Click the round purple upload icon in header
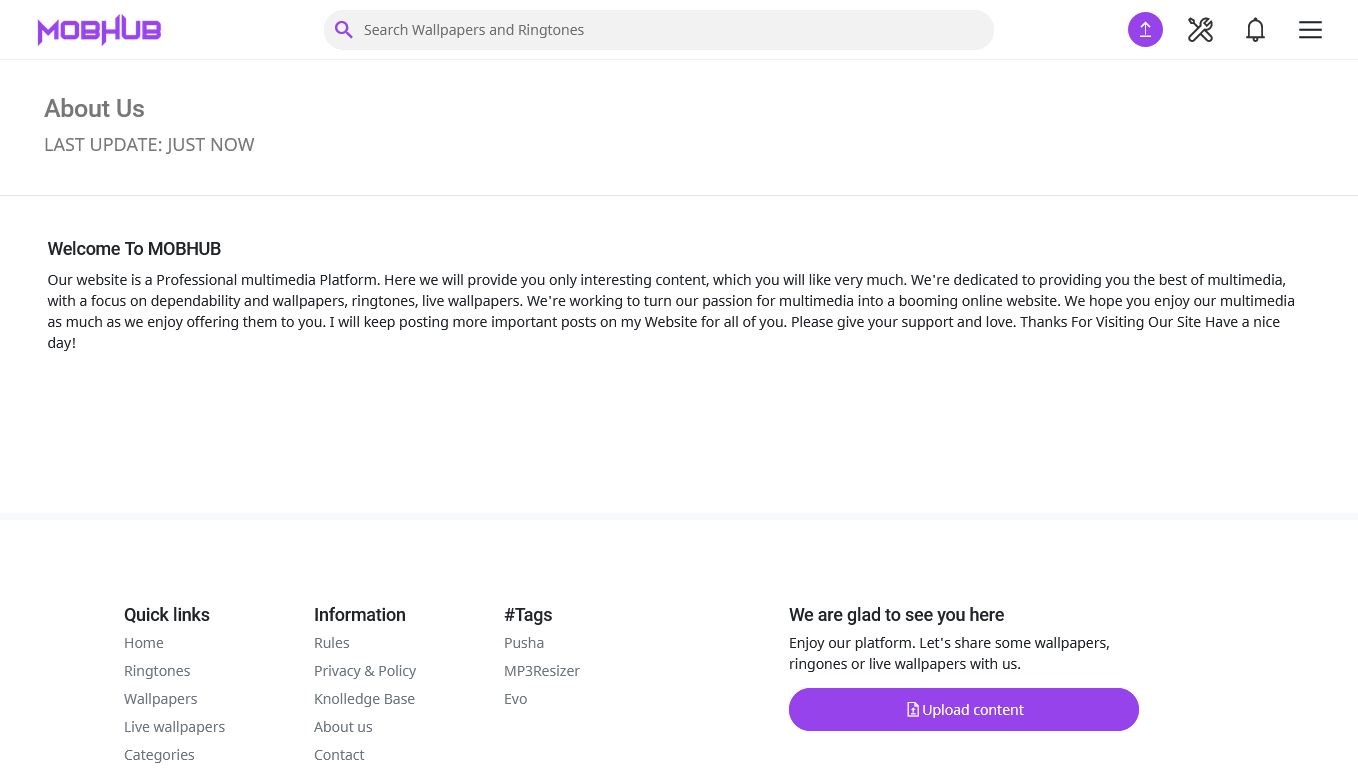 click(x=1145, y=30)
